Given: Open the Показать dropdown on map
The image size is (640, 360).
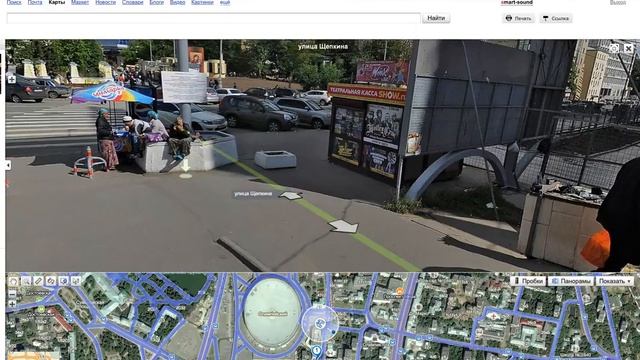Looking at the screenshot, I should 615,281.
